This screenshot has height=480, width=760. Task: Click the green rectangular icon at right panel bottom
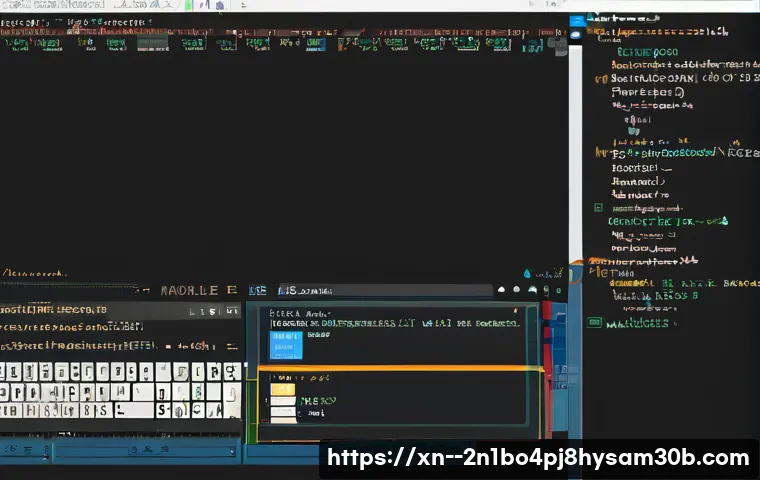(595, 322)
